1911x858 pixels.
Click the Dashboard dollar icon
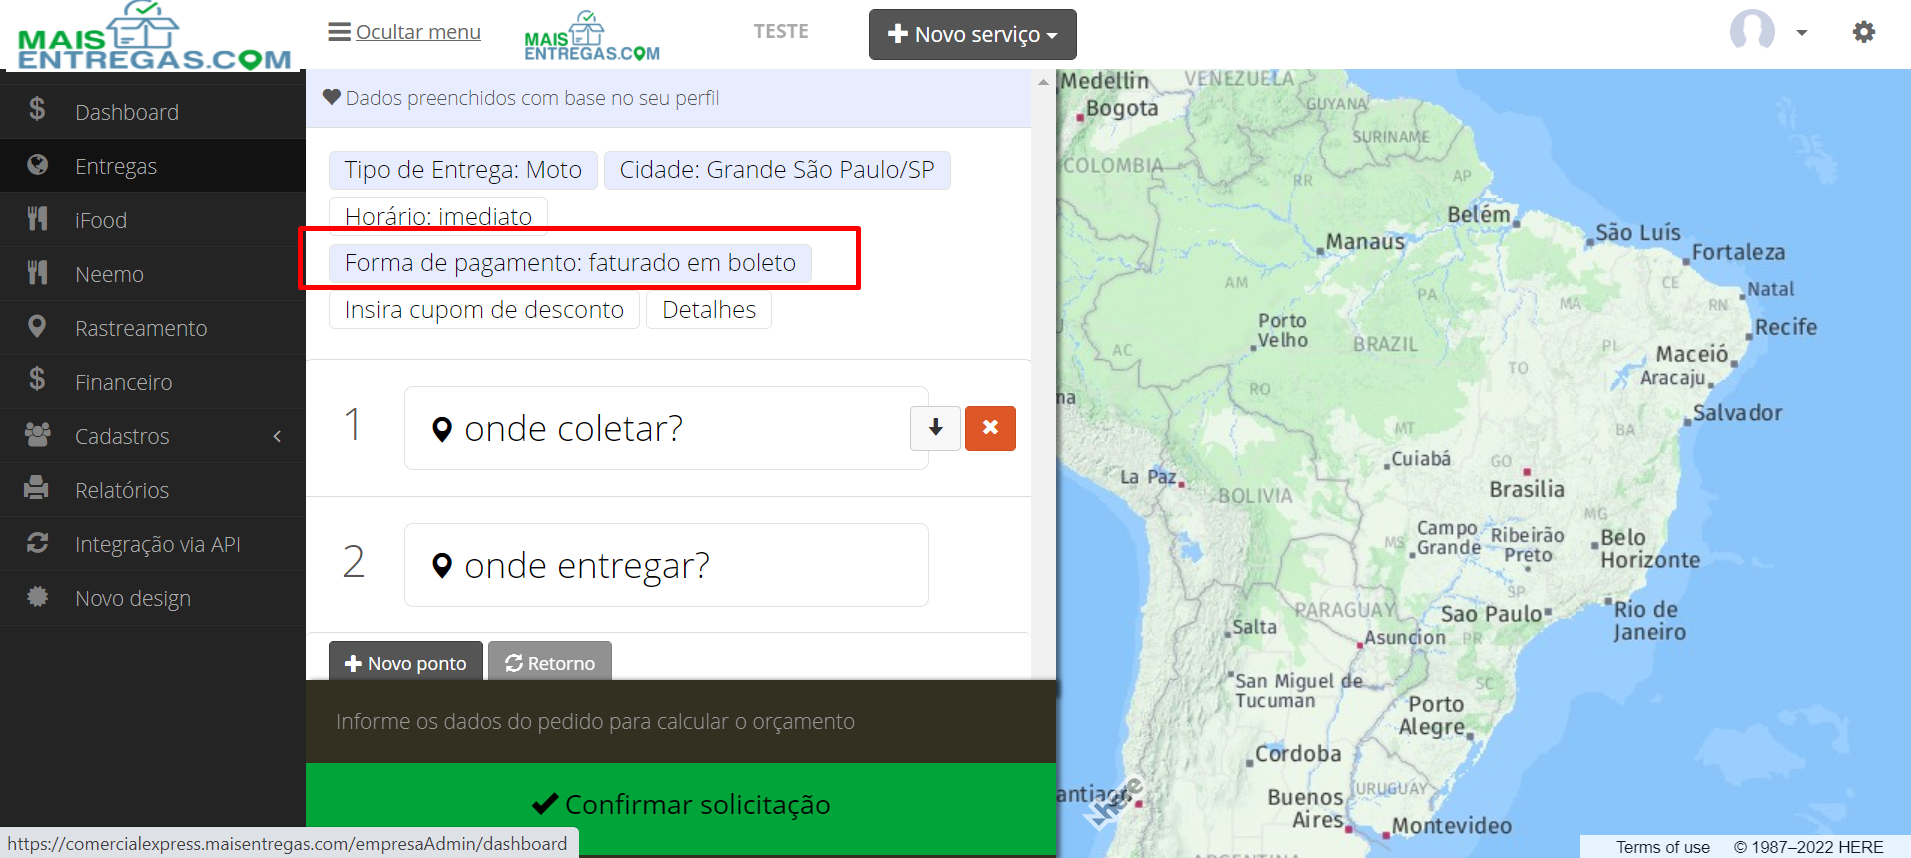coord(37,109)
